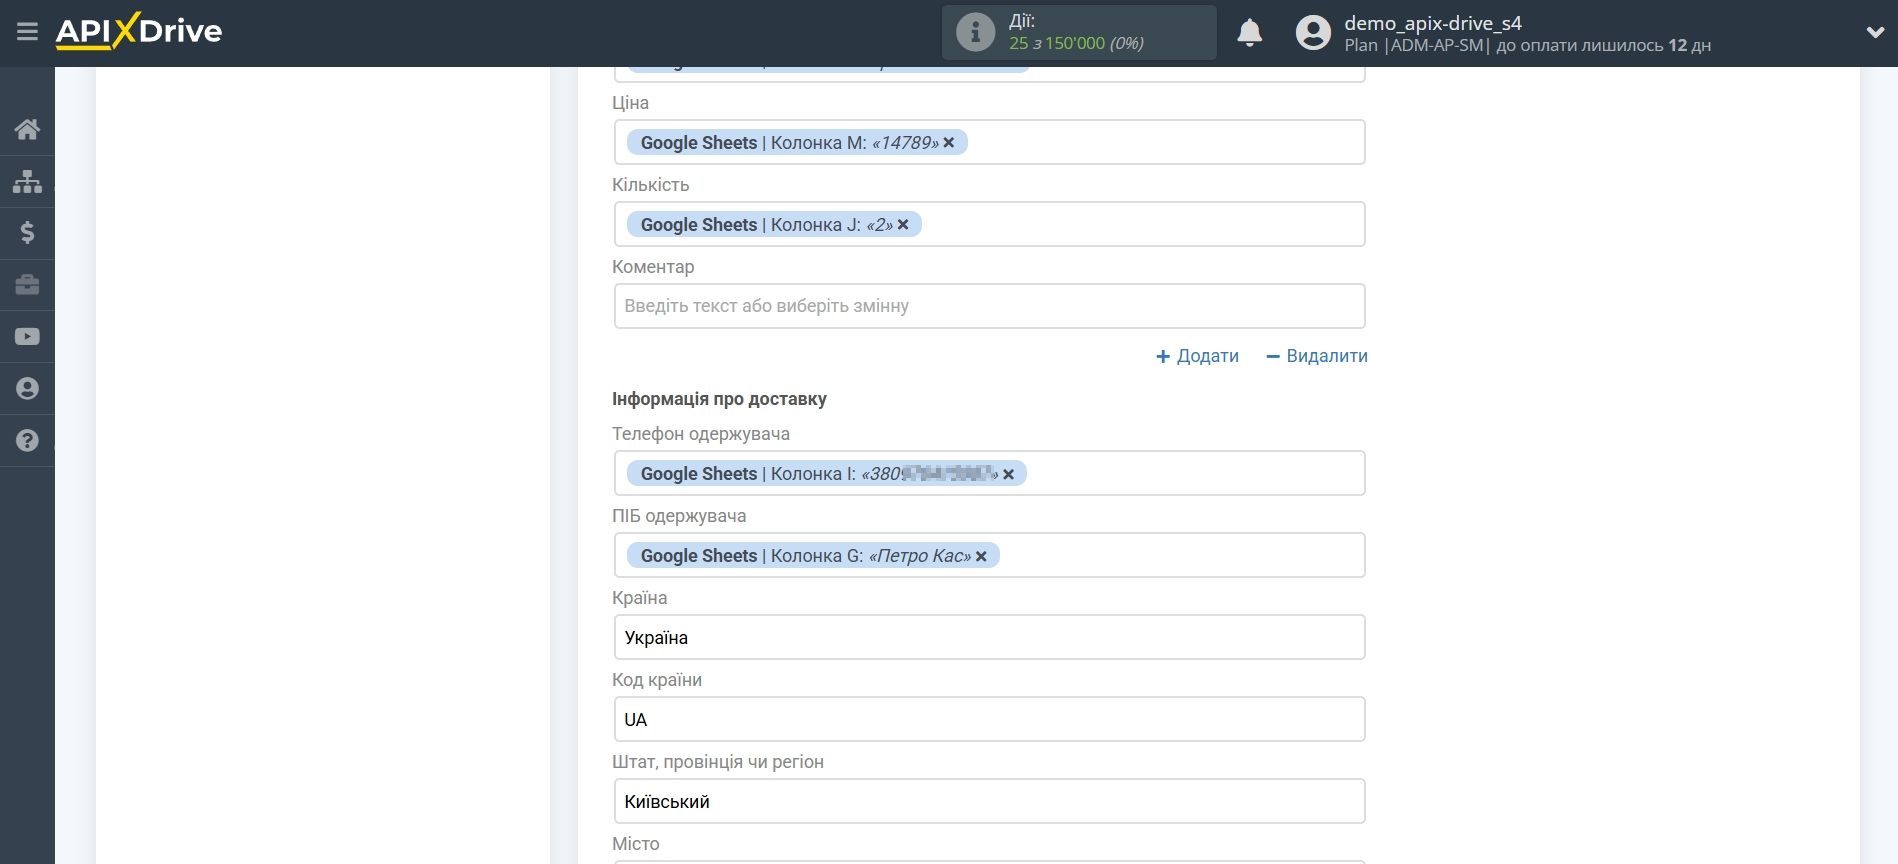Click the Коментар input field
1898x864 pixels.
coord(989,306)
